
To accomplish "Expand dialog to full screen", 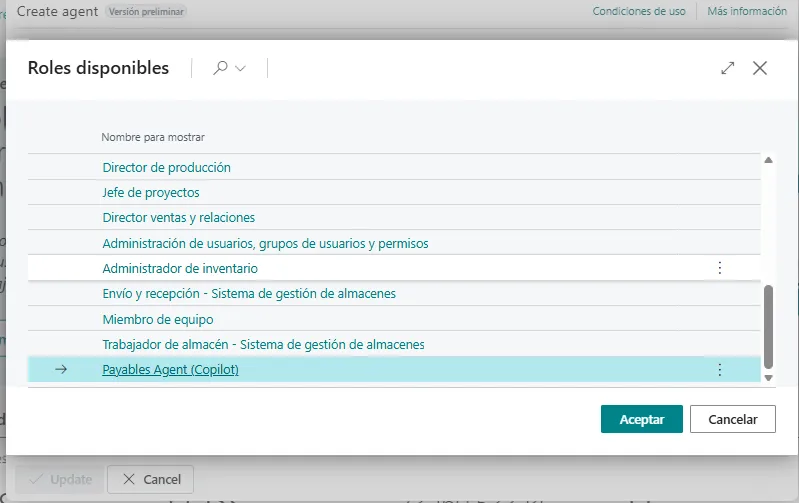I will tap(728, 68).
